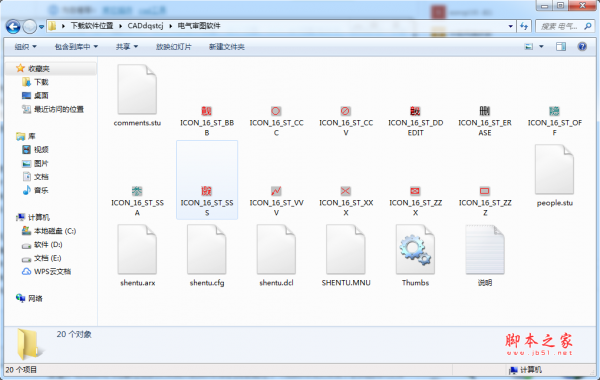The width and height of the screenshot is (600, 380).
Task: Click 电气审图软件 in the address path
Action: pyautogui.click(x=199, y=26)
